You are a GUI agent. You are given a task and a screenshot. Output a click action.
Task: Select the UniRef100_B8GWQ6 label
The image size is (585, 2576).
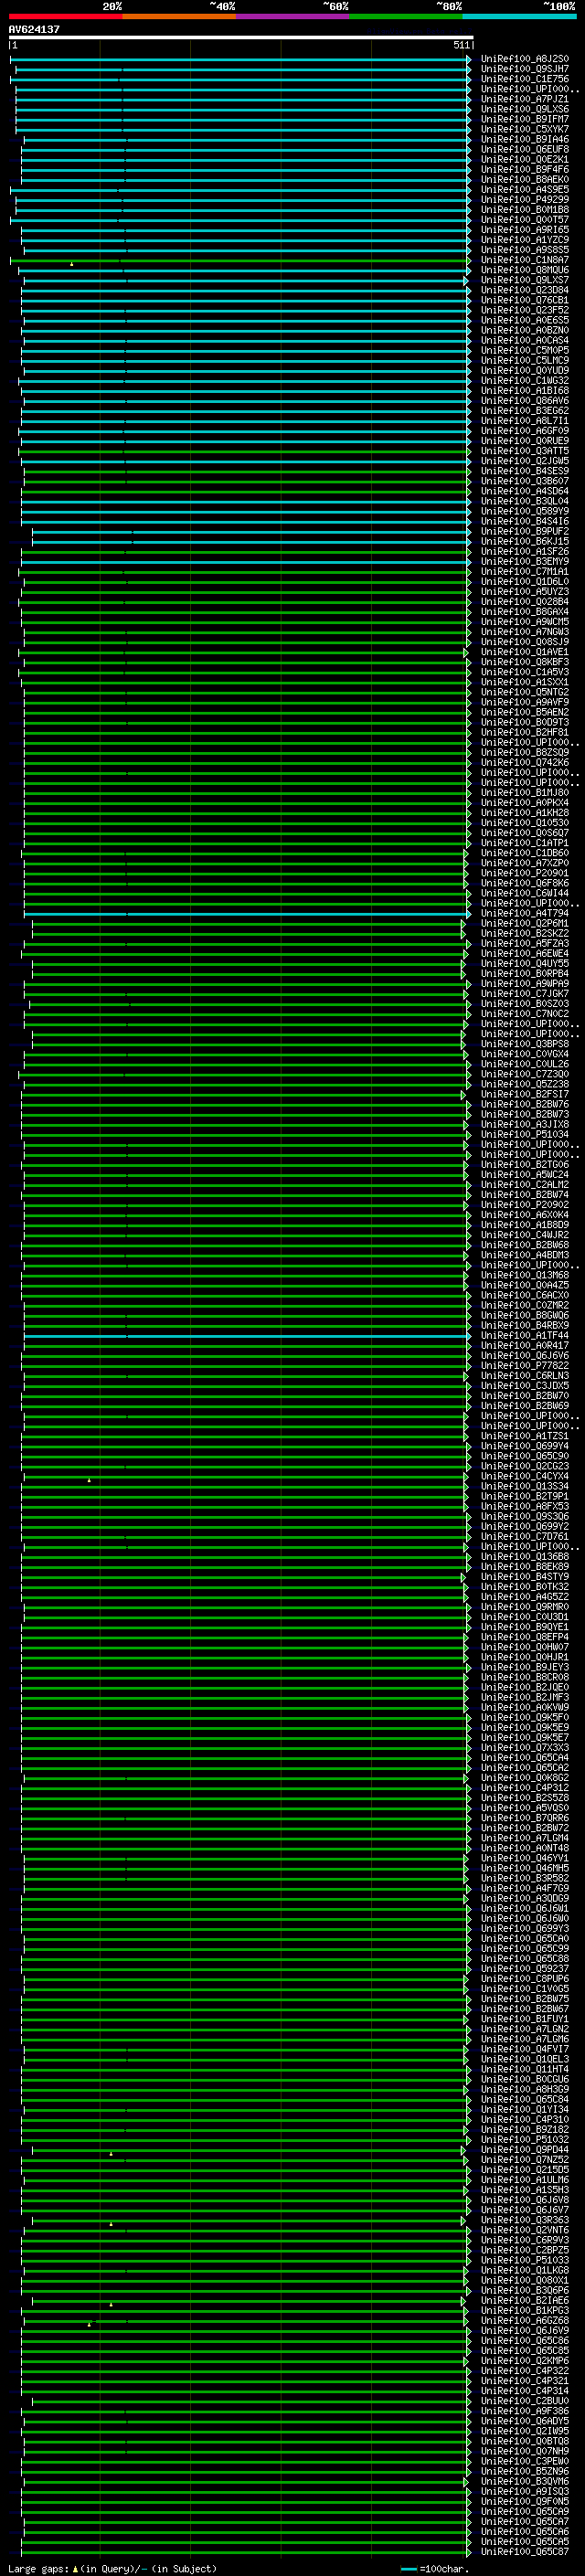[x=524, y=1316]
